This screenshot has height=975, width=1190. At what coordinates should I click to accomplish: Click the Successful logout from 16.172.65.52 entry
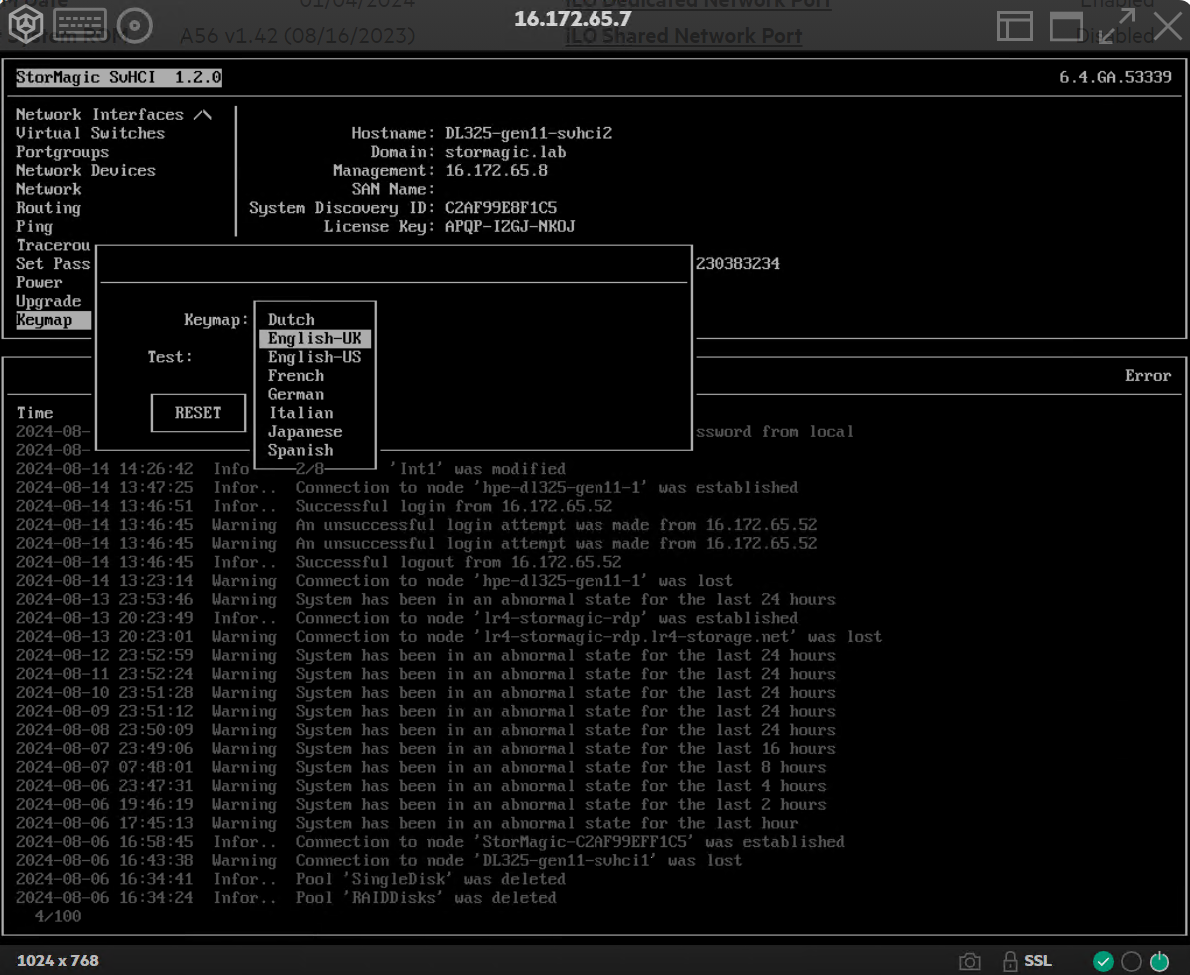(x=458, y=562)
